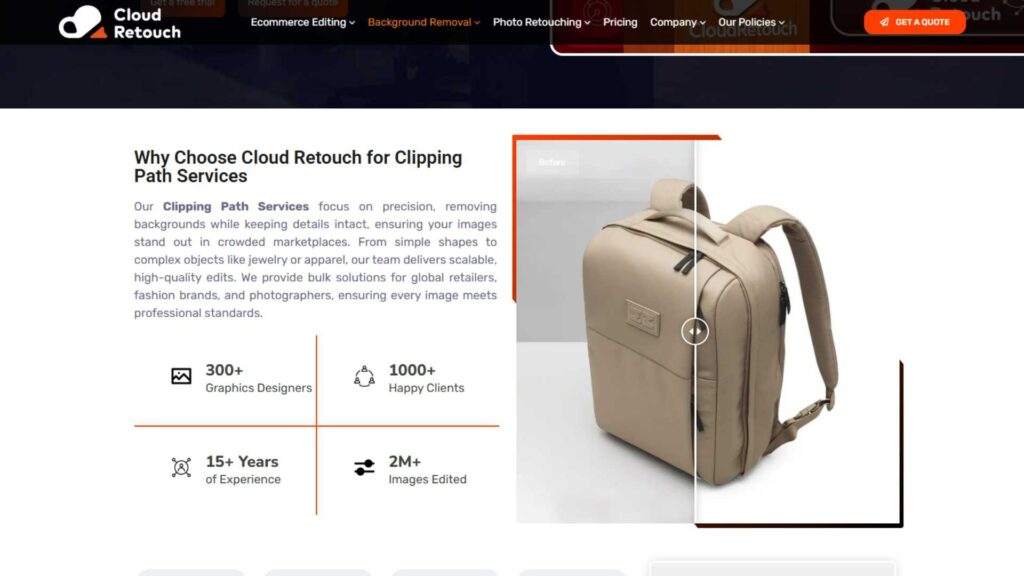Click the before/after slider handle on backpack
This screenshot has width=1024, height=576.
[695, 331]
